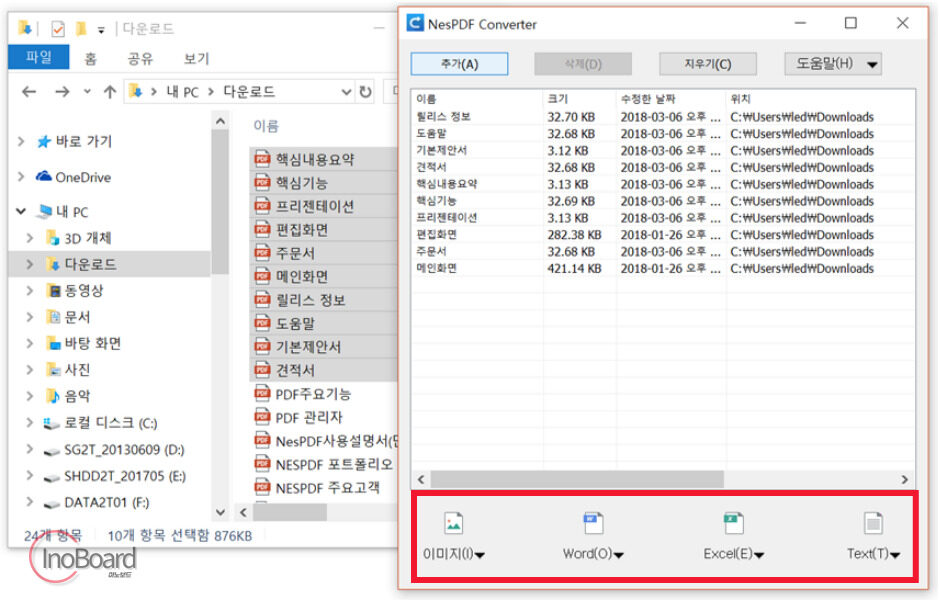Expand 바로 가기 in the navigation tree
940x600 pixels.
coord(22,141)
